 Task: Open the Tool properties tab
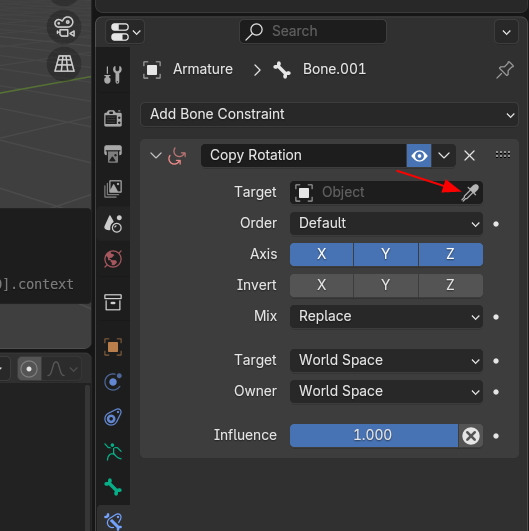click(113, 75)
